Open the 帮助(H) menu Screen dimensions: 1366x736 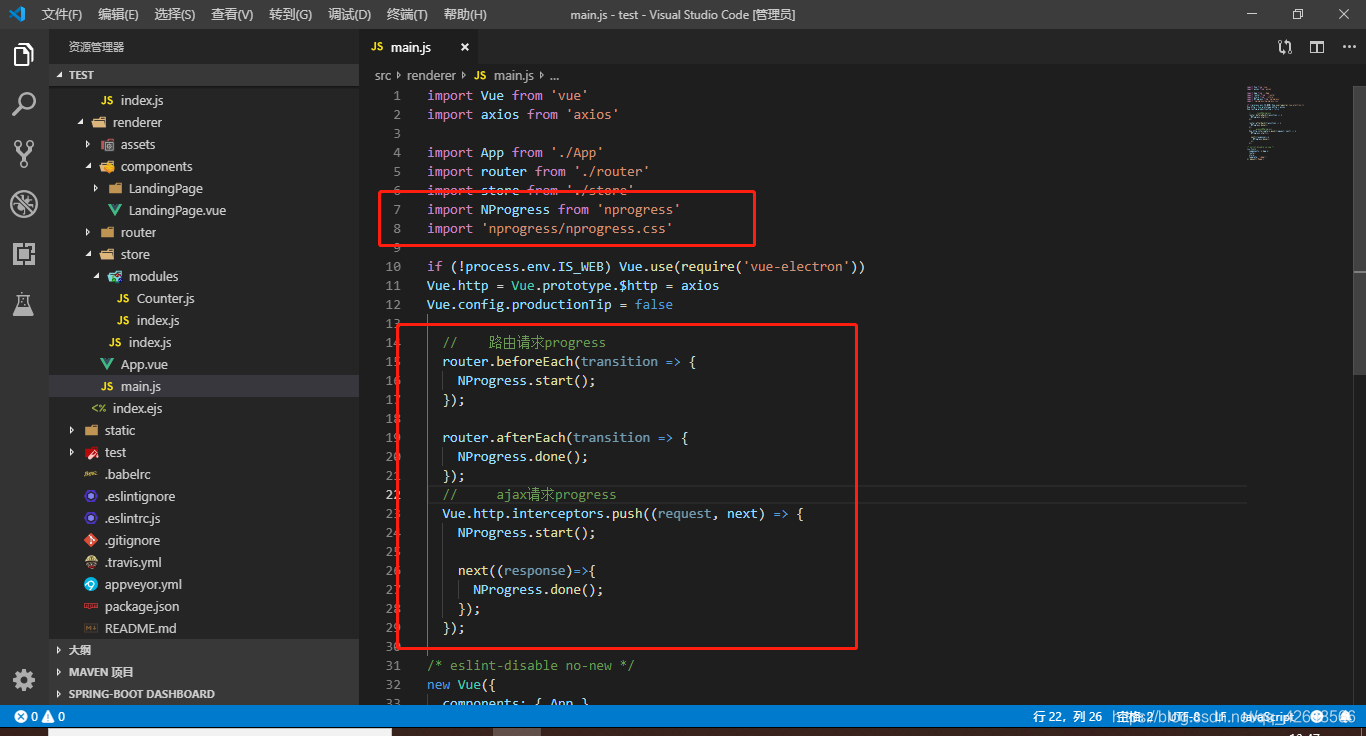coord(465,14)
